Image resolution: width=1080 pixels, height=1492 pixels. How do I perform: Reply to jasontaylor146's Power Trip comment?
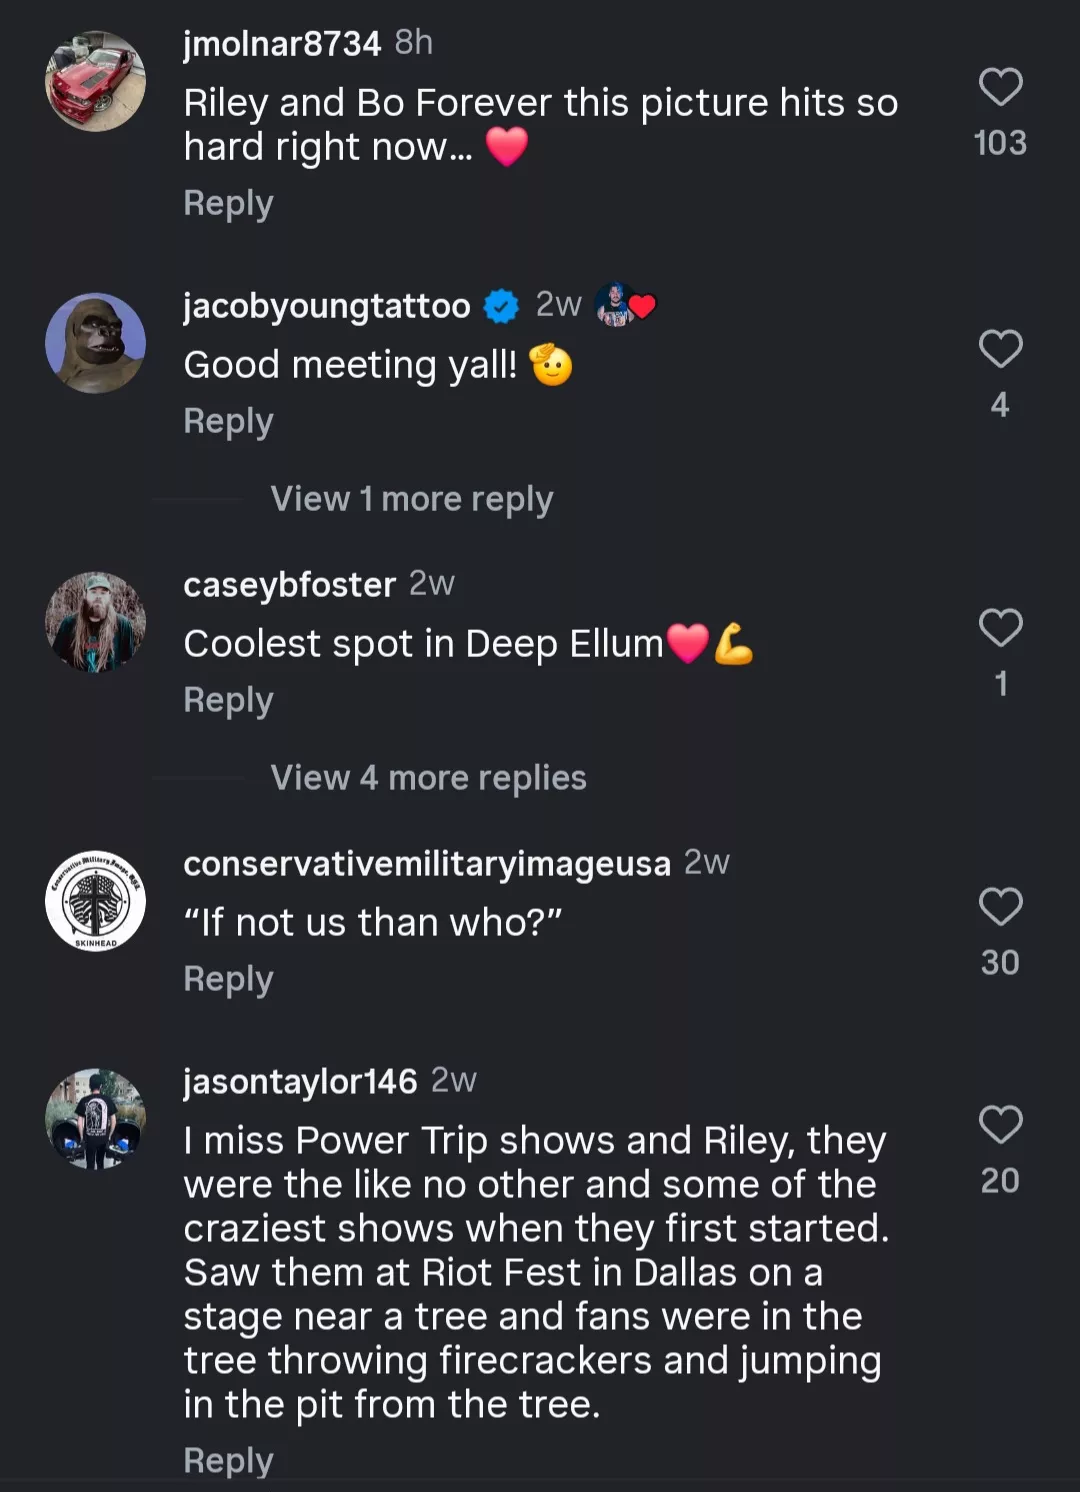coord(228,1460)
